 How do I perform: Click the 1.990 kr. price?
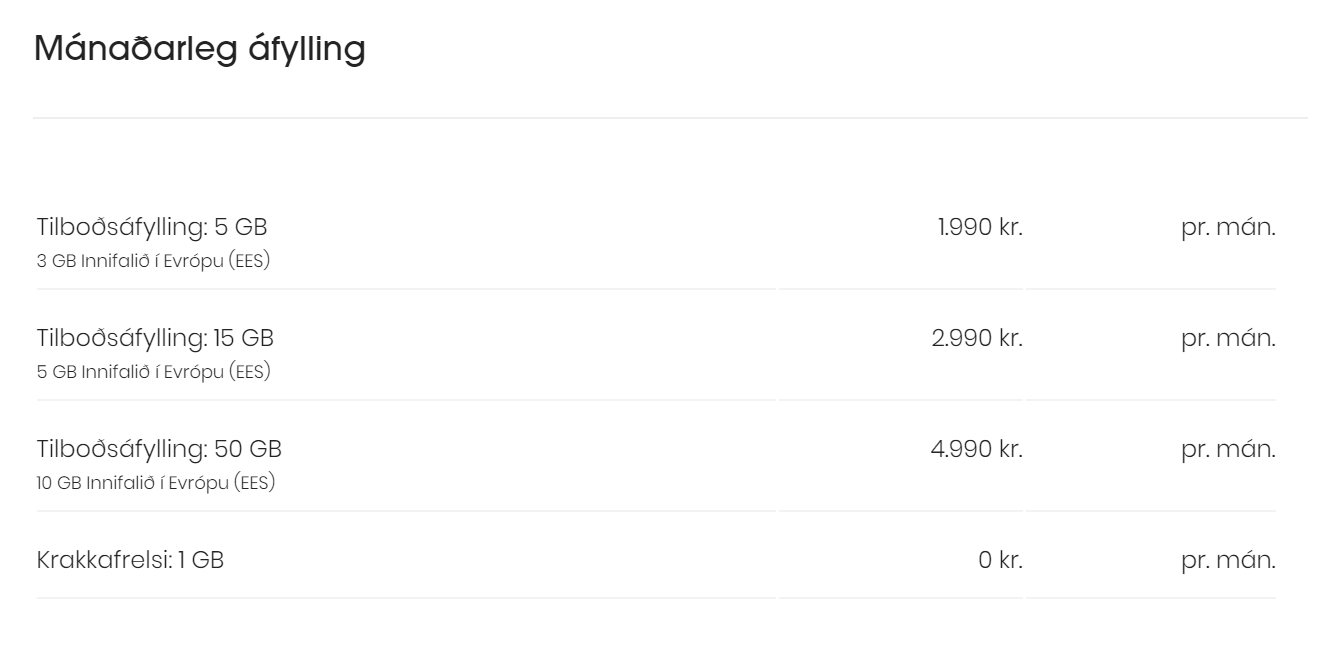click(x=980, y=228)
